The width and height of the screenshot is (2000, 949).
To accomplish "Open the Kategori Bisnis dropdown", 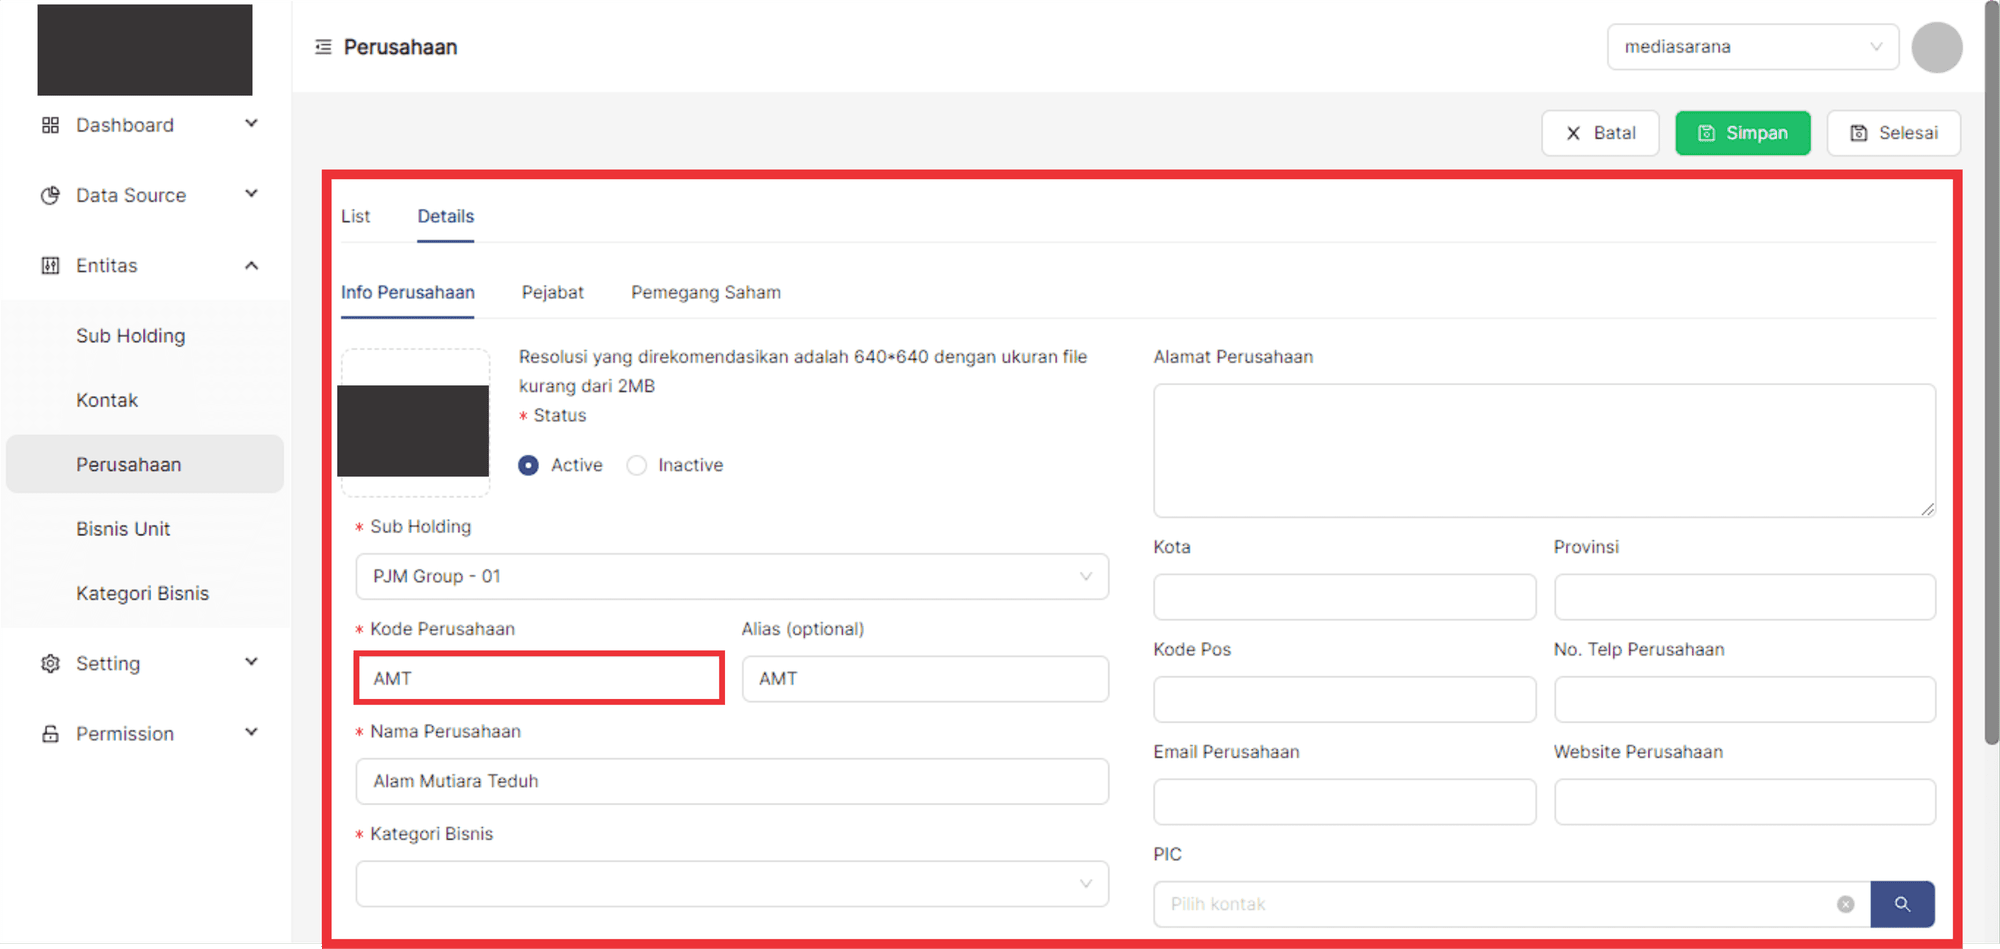I will click(731, 884).
